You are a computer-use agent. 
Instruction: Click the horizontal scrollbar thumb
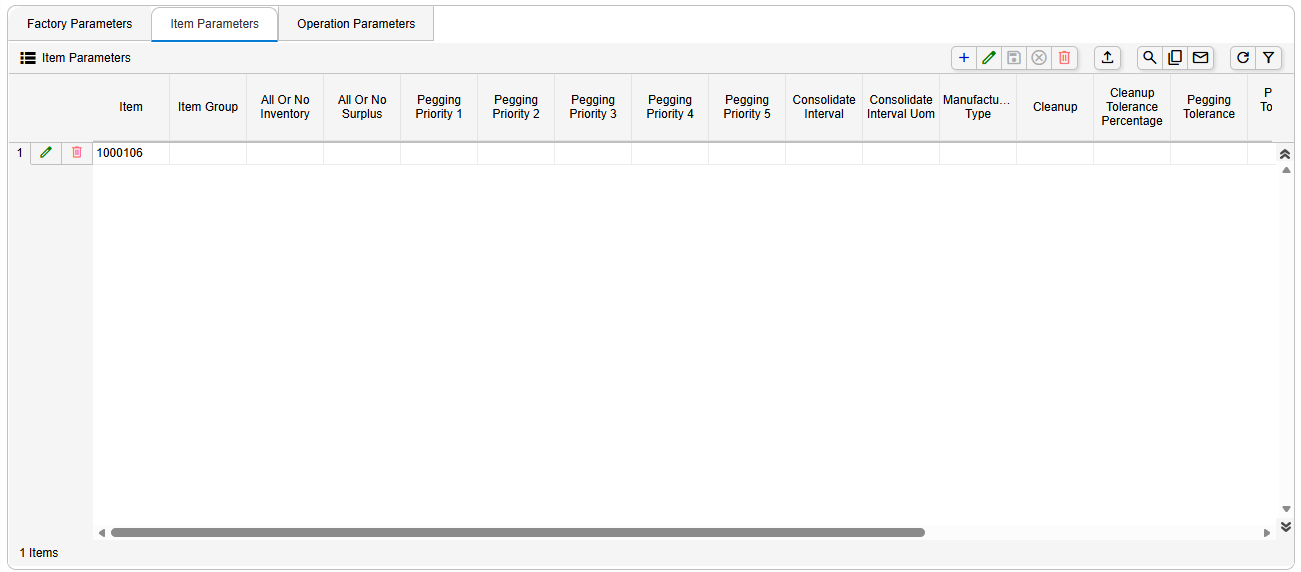(517, 533)
